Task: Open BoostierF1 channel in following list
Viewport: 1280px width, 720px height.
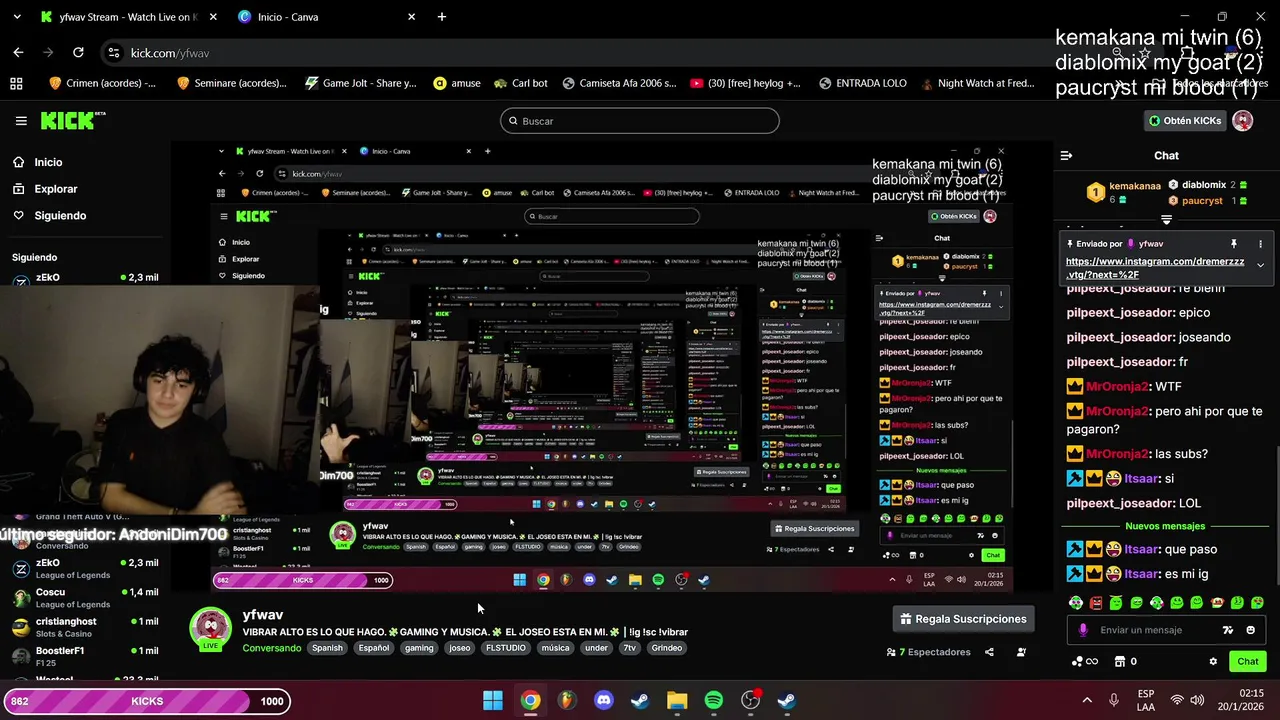Action: click(x=85, y=656)
